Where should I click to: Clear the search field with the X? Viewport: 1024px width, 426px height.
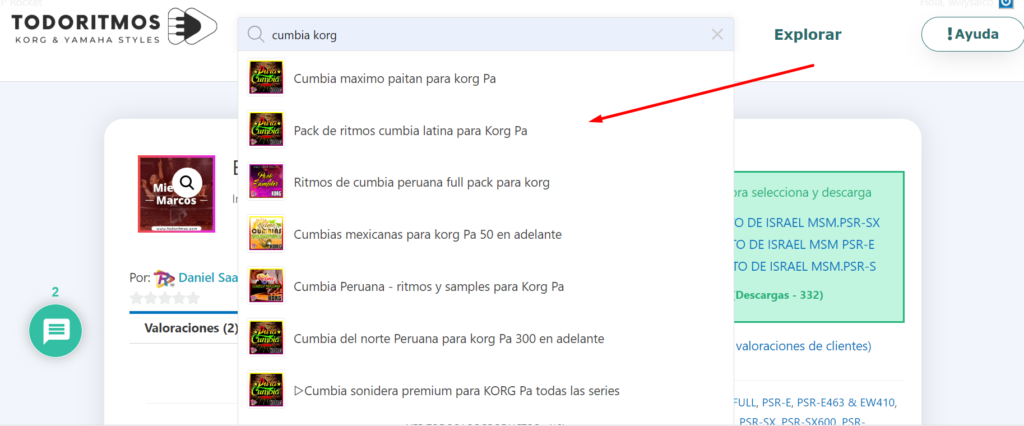click(x=717, y=35)
